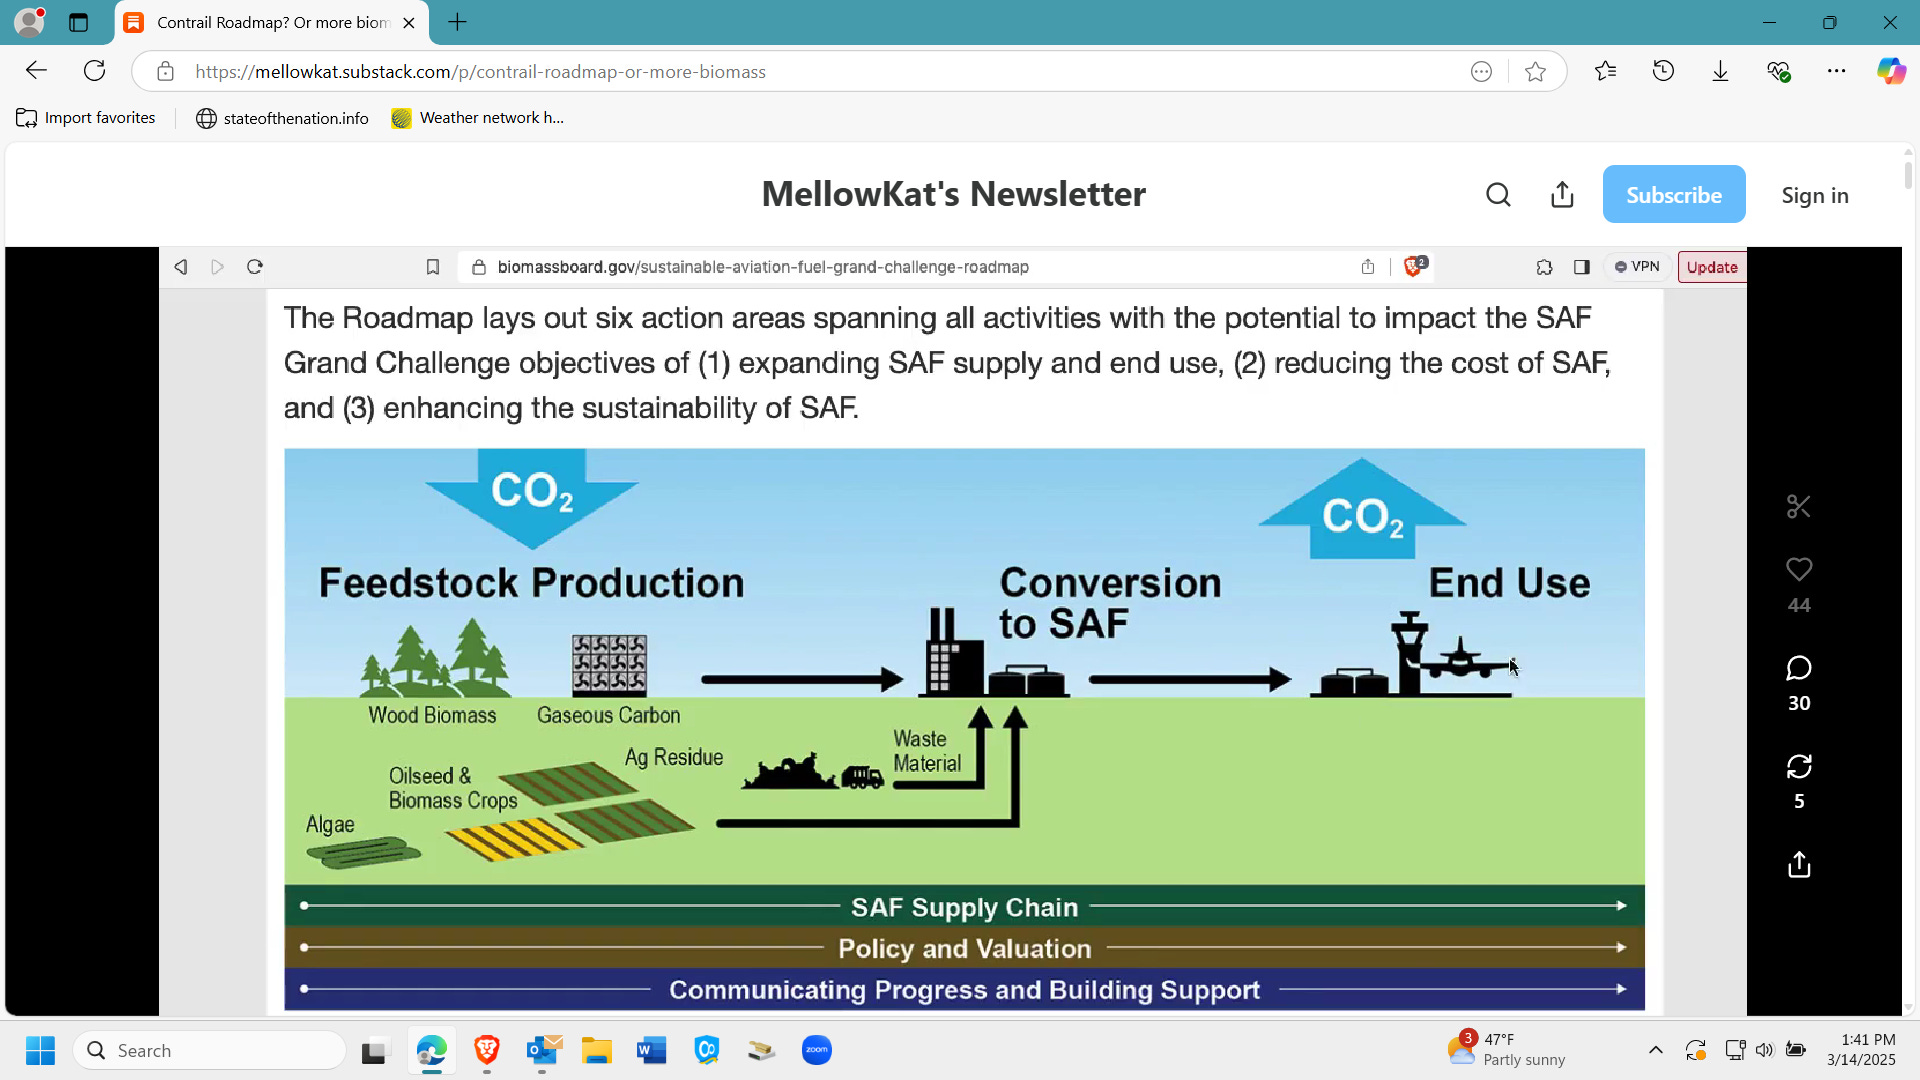Open stateofthenation.info bookmark
Viewport: 1920px width, 1080px height.
[x=282, y=118]
